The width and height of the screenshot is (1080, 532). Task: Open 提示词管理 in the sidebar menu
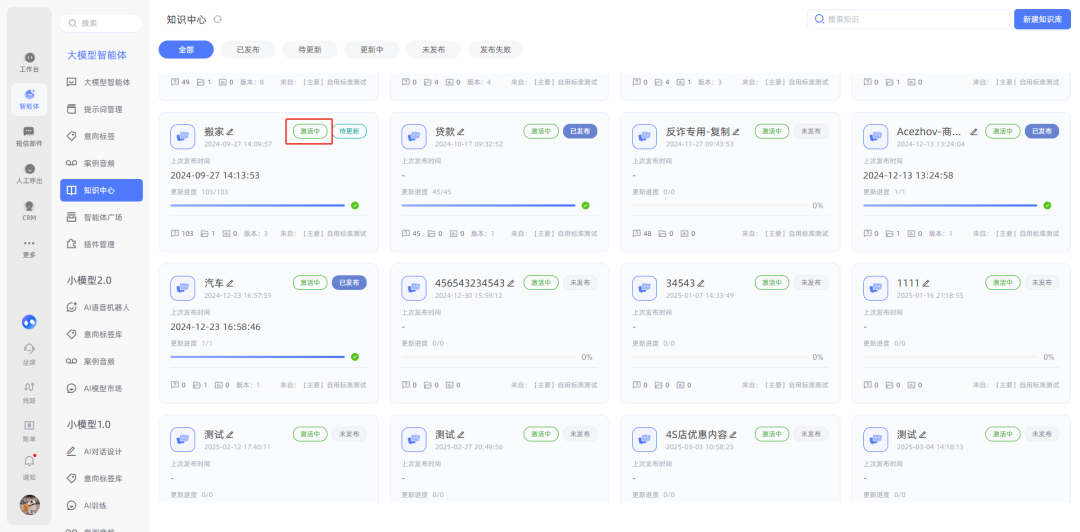point(102,109)
